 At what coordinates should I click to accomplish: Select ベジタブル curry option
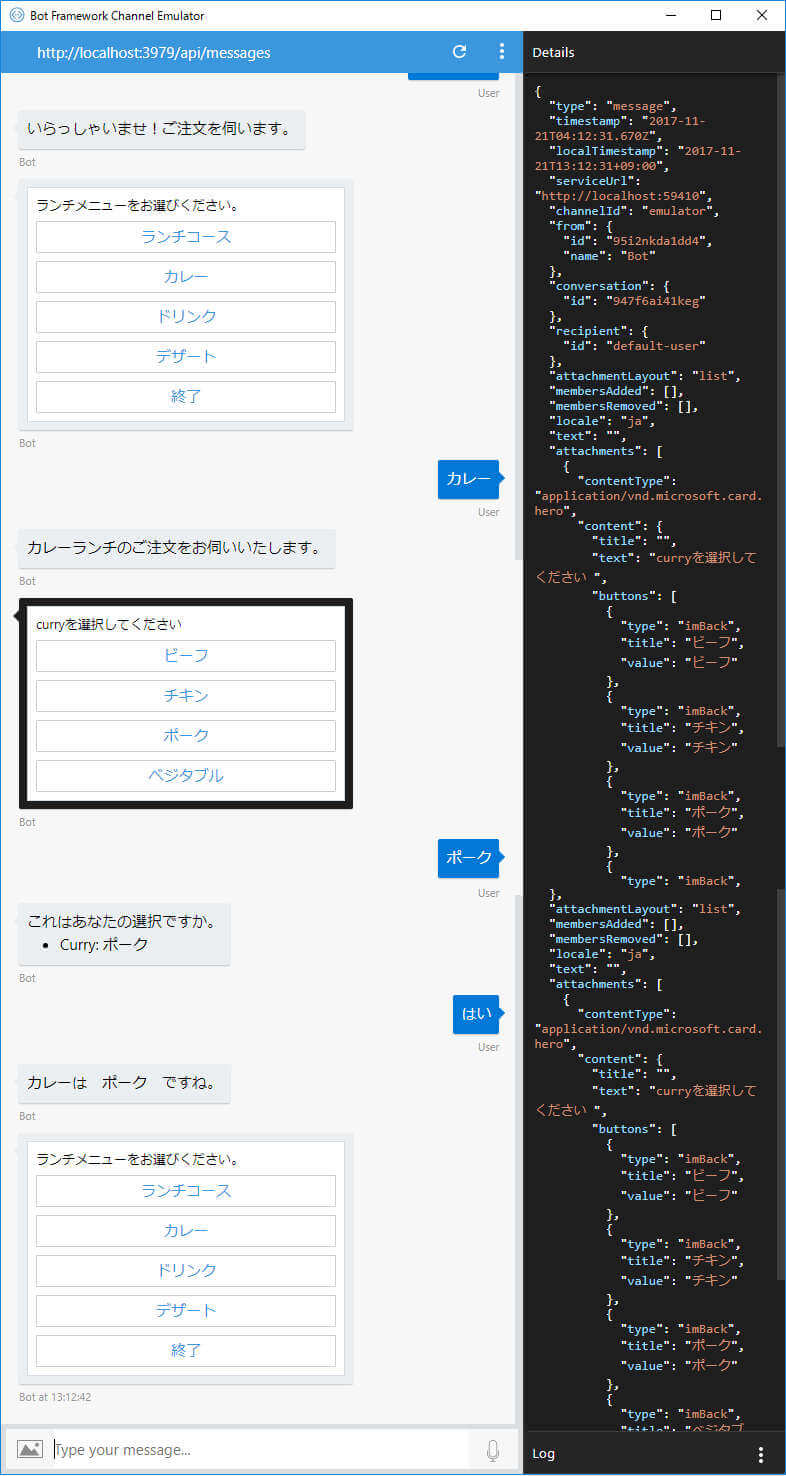(x=186, y=776)
